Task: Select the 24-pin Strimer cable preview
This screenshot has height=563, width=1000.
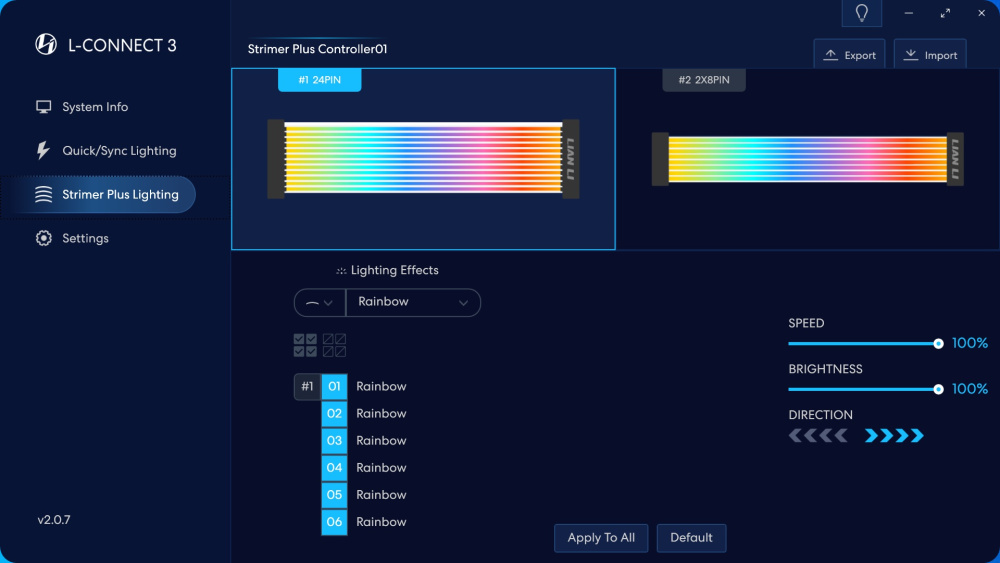Action: 423,159
